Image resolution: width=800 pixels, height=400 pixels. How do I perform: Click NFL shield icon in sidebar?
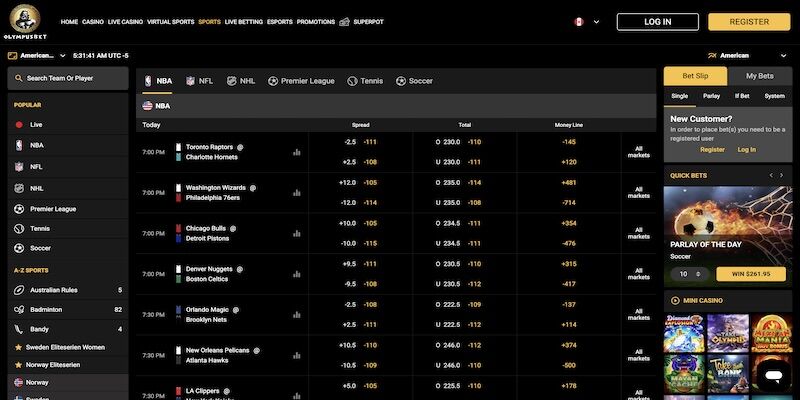[19, 167]
